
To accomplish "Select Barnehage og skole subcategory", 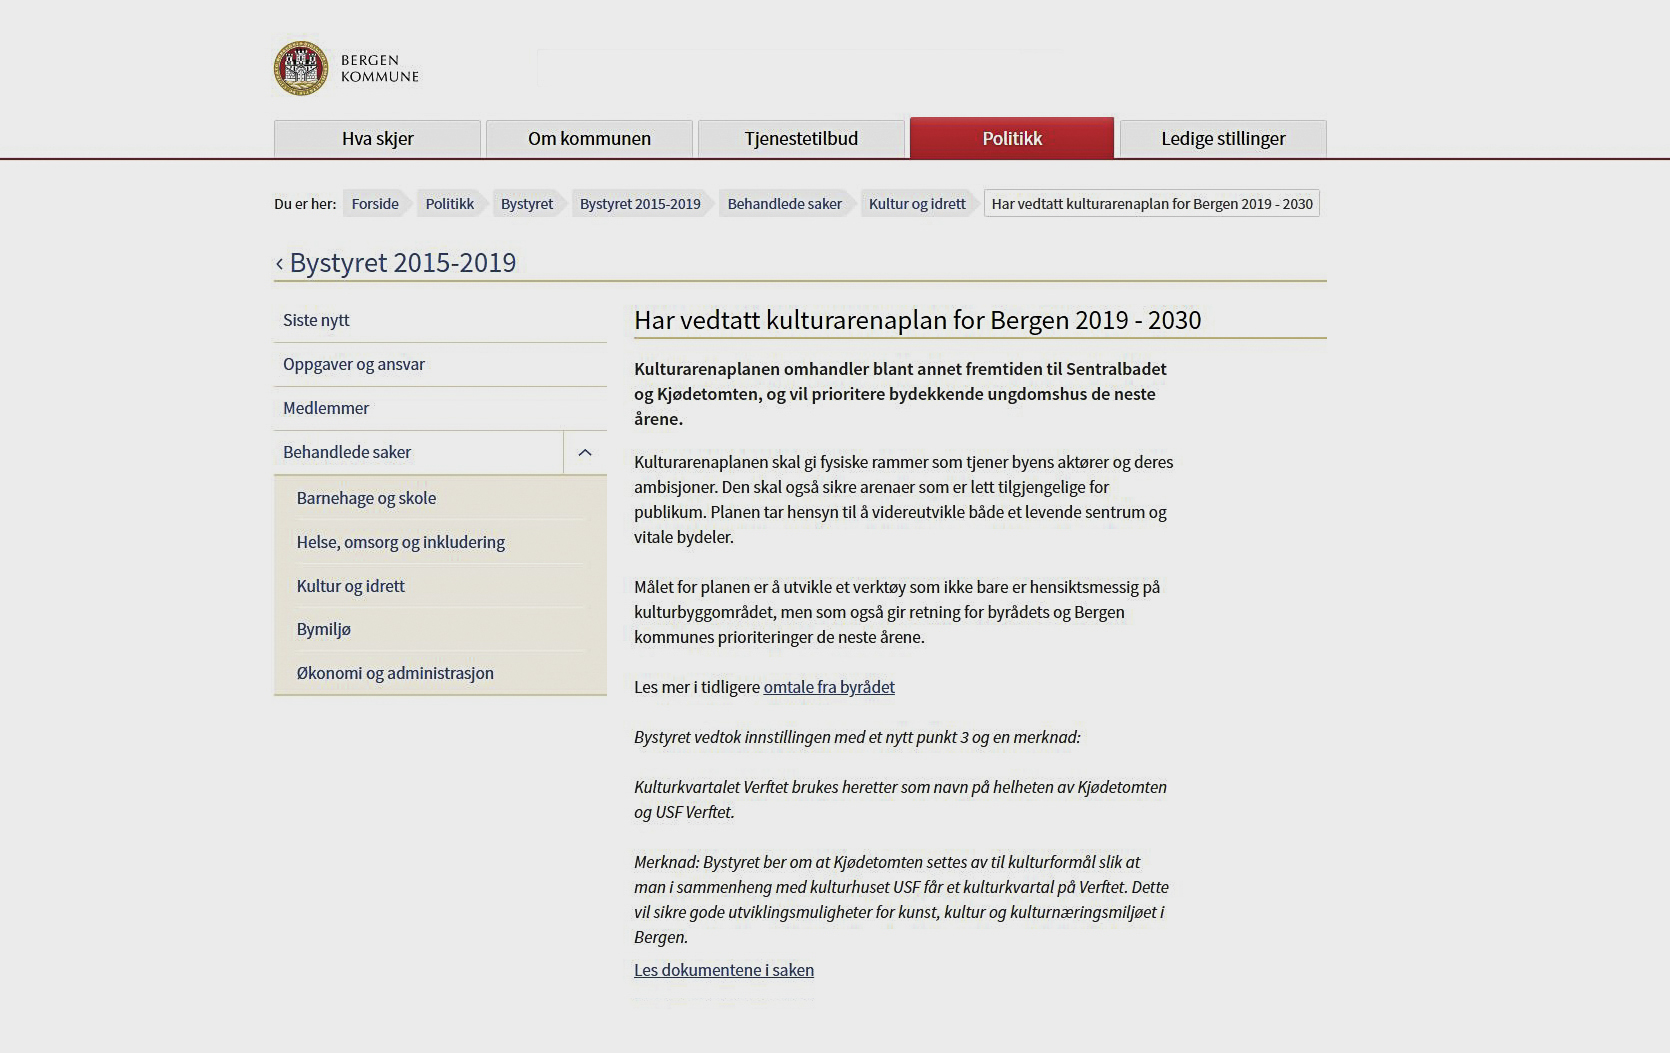I will tap(366, 498).
